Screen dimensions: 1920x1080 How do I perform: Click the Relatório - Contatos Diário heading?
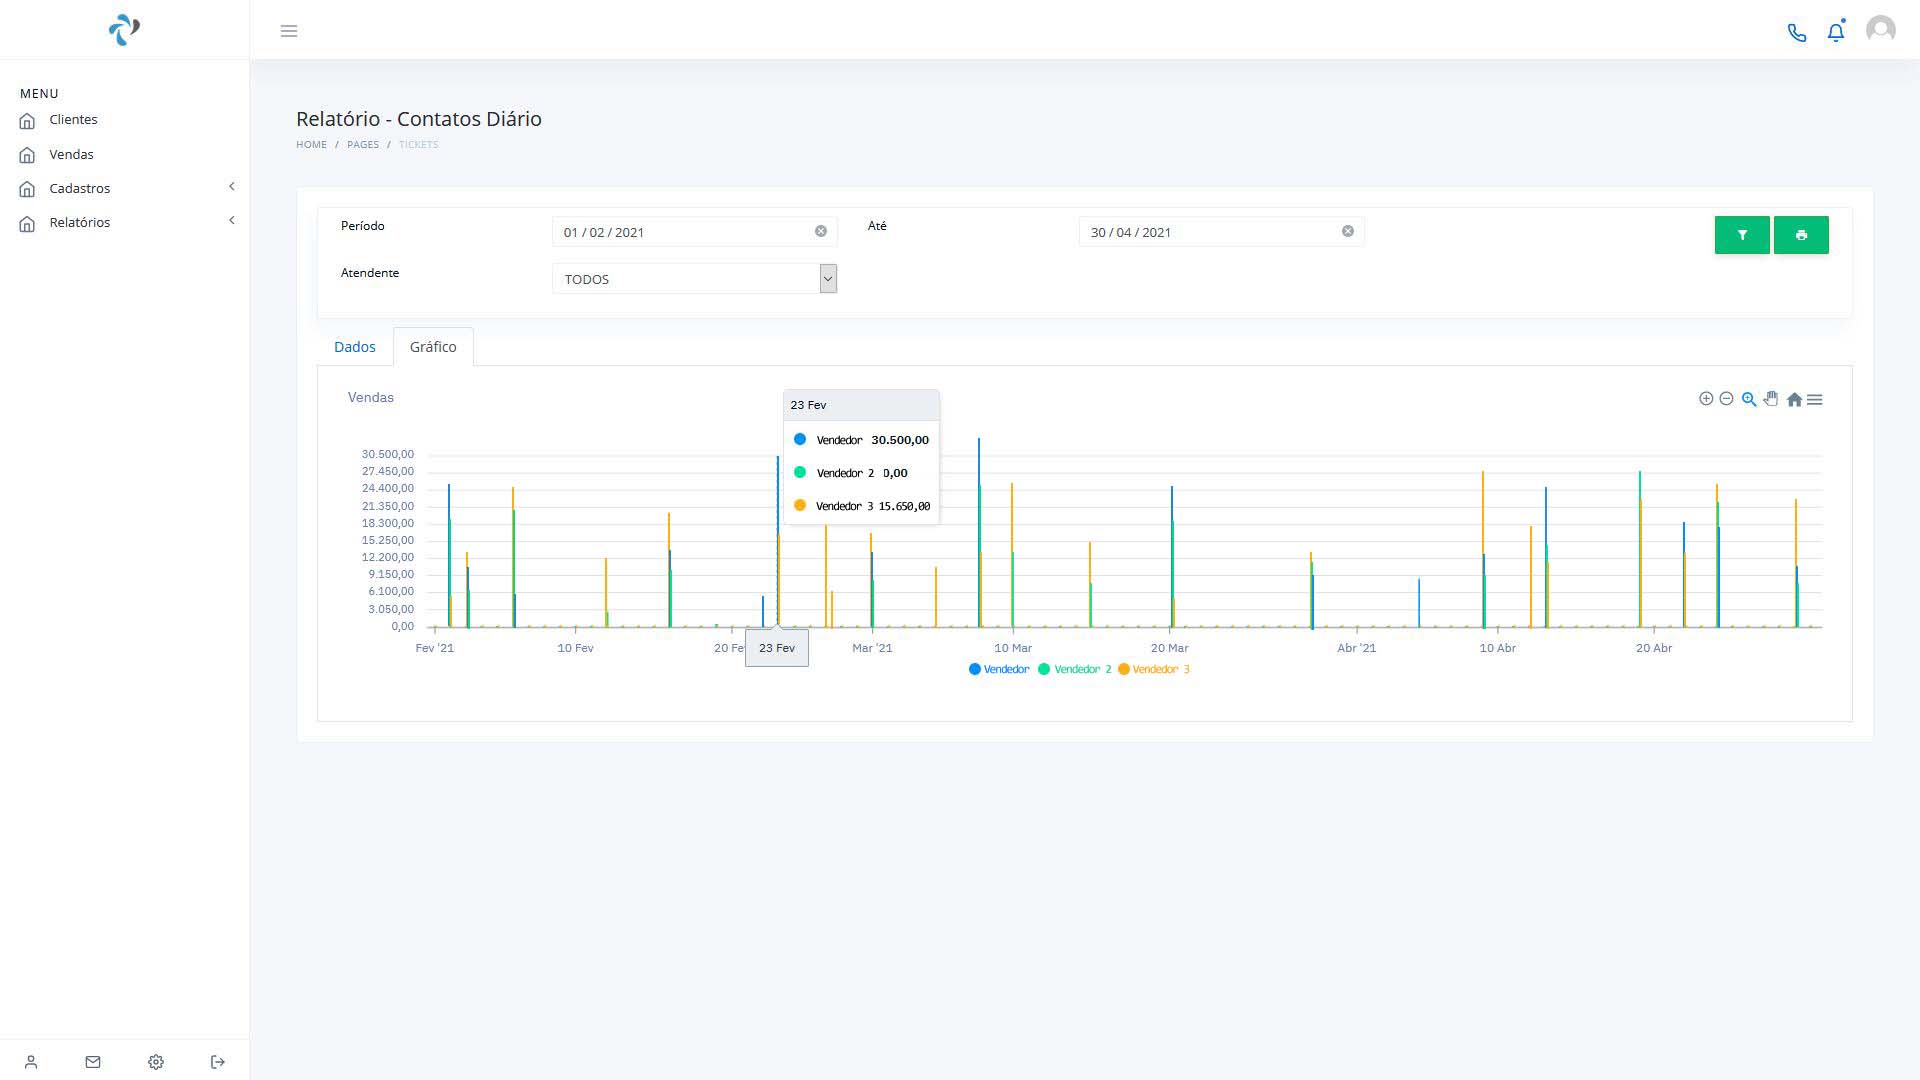[x=419, y=119]
